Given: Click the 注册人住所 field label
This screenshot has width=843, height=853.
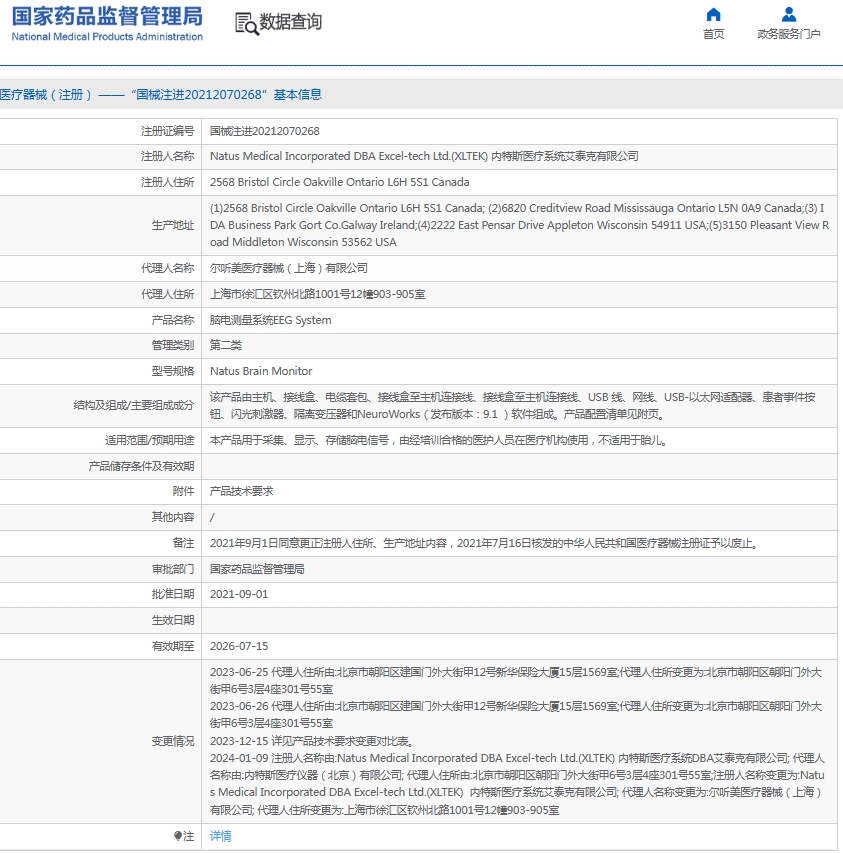Looking at the screenshot, I should (168, 182).
